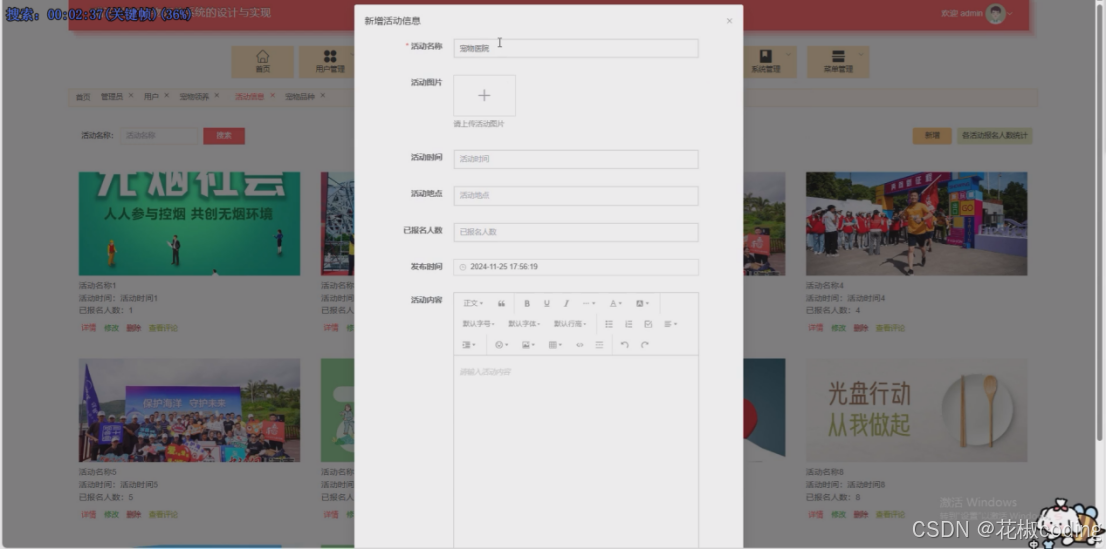This screenshot has width=1106, height=550.
Task: Toggle bold formatting in the editor
Action: (527, 304)
